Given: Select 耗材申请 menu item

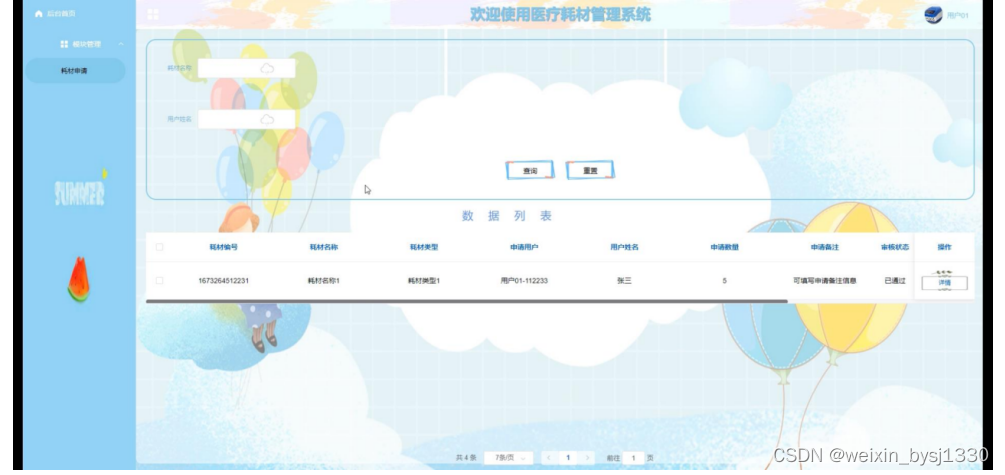Looking at the screenshot, I should (x=75, y=71).
